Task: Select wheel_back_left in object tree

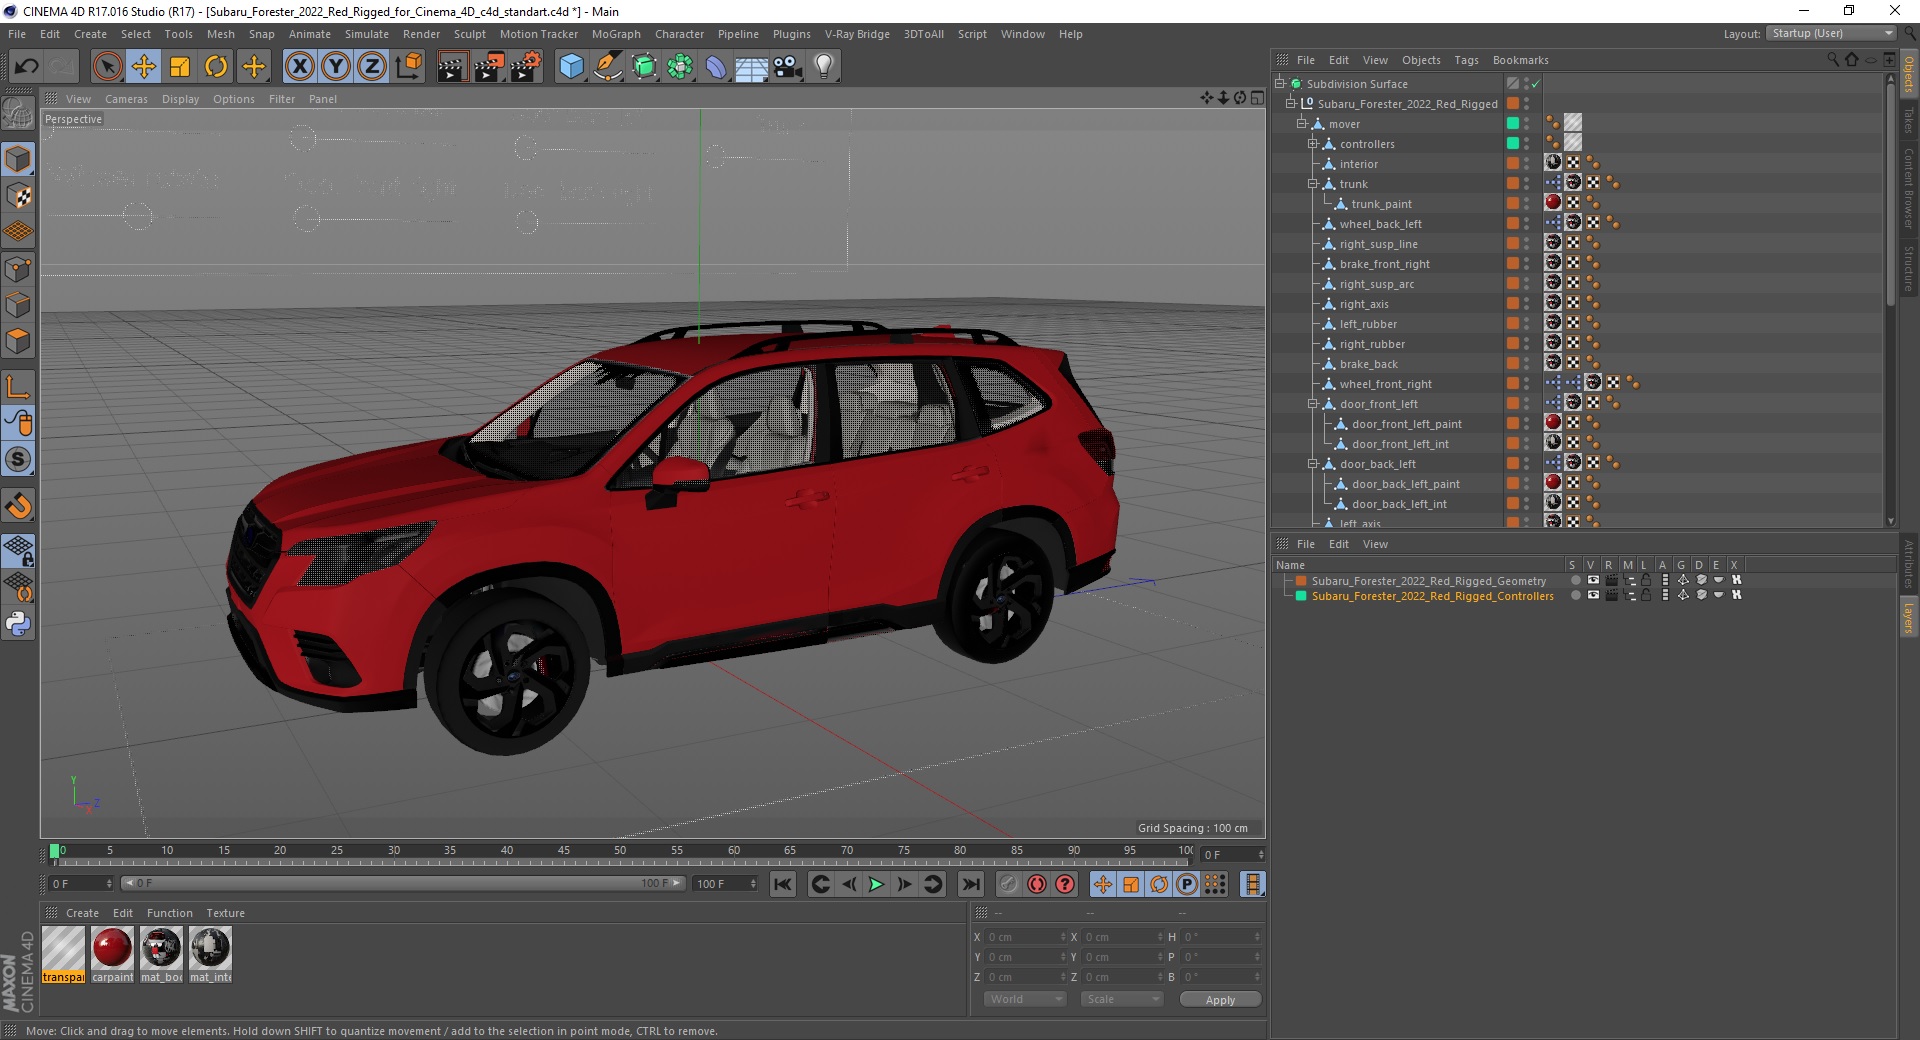Action: click(1380, 224)
